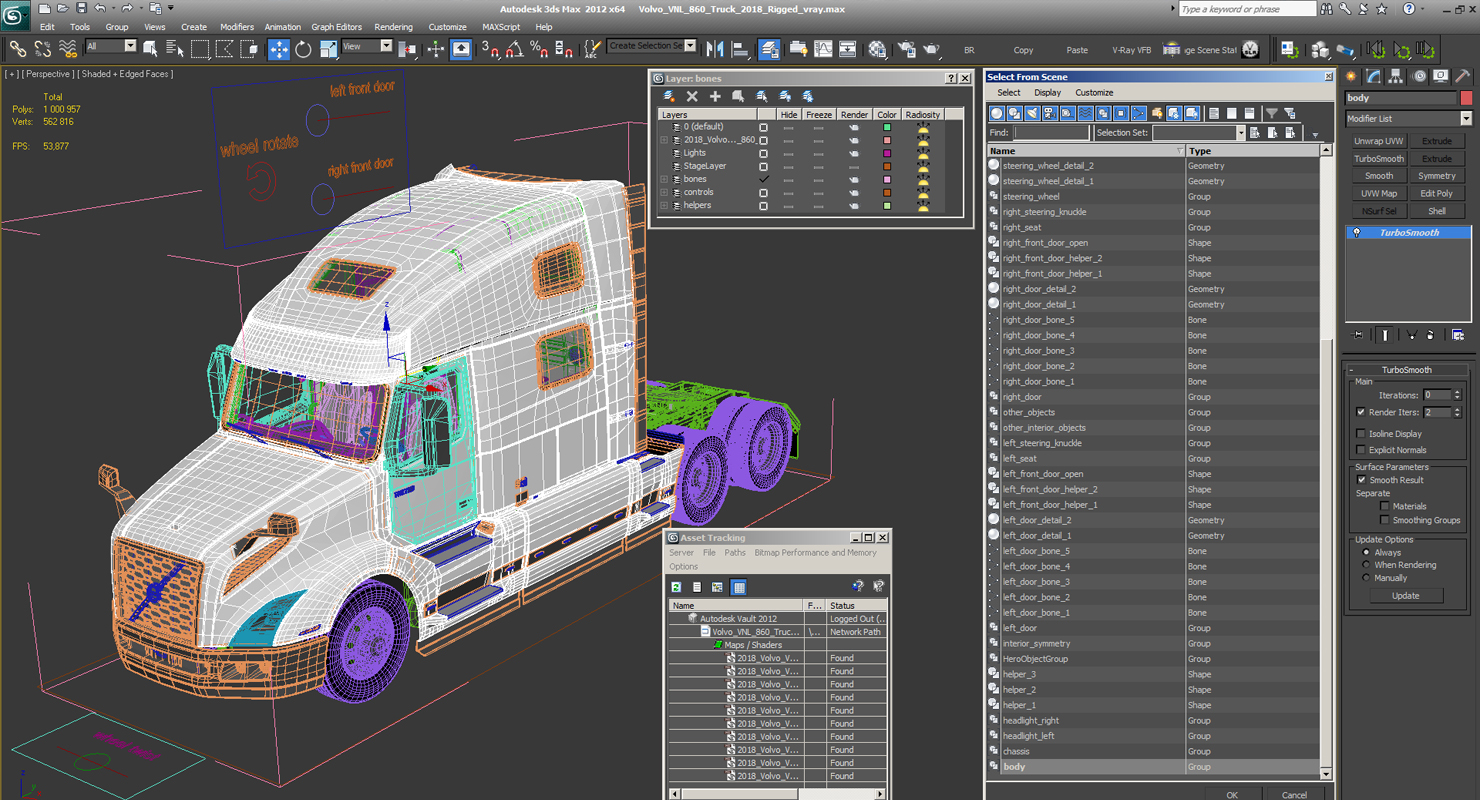Screen dimensions: 1480x800
Task: Click the Bind to Space Warp icon
Action: click(68, 48)
